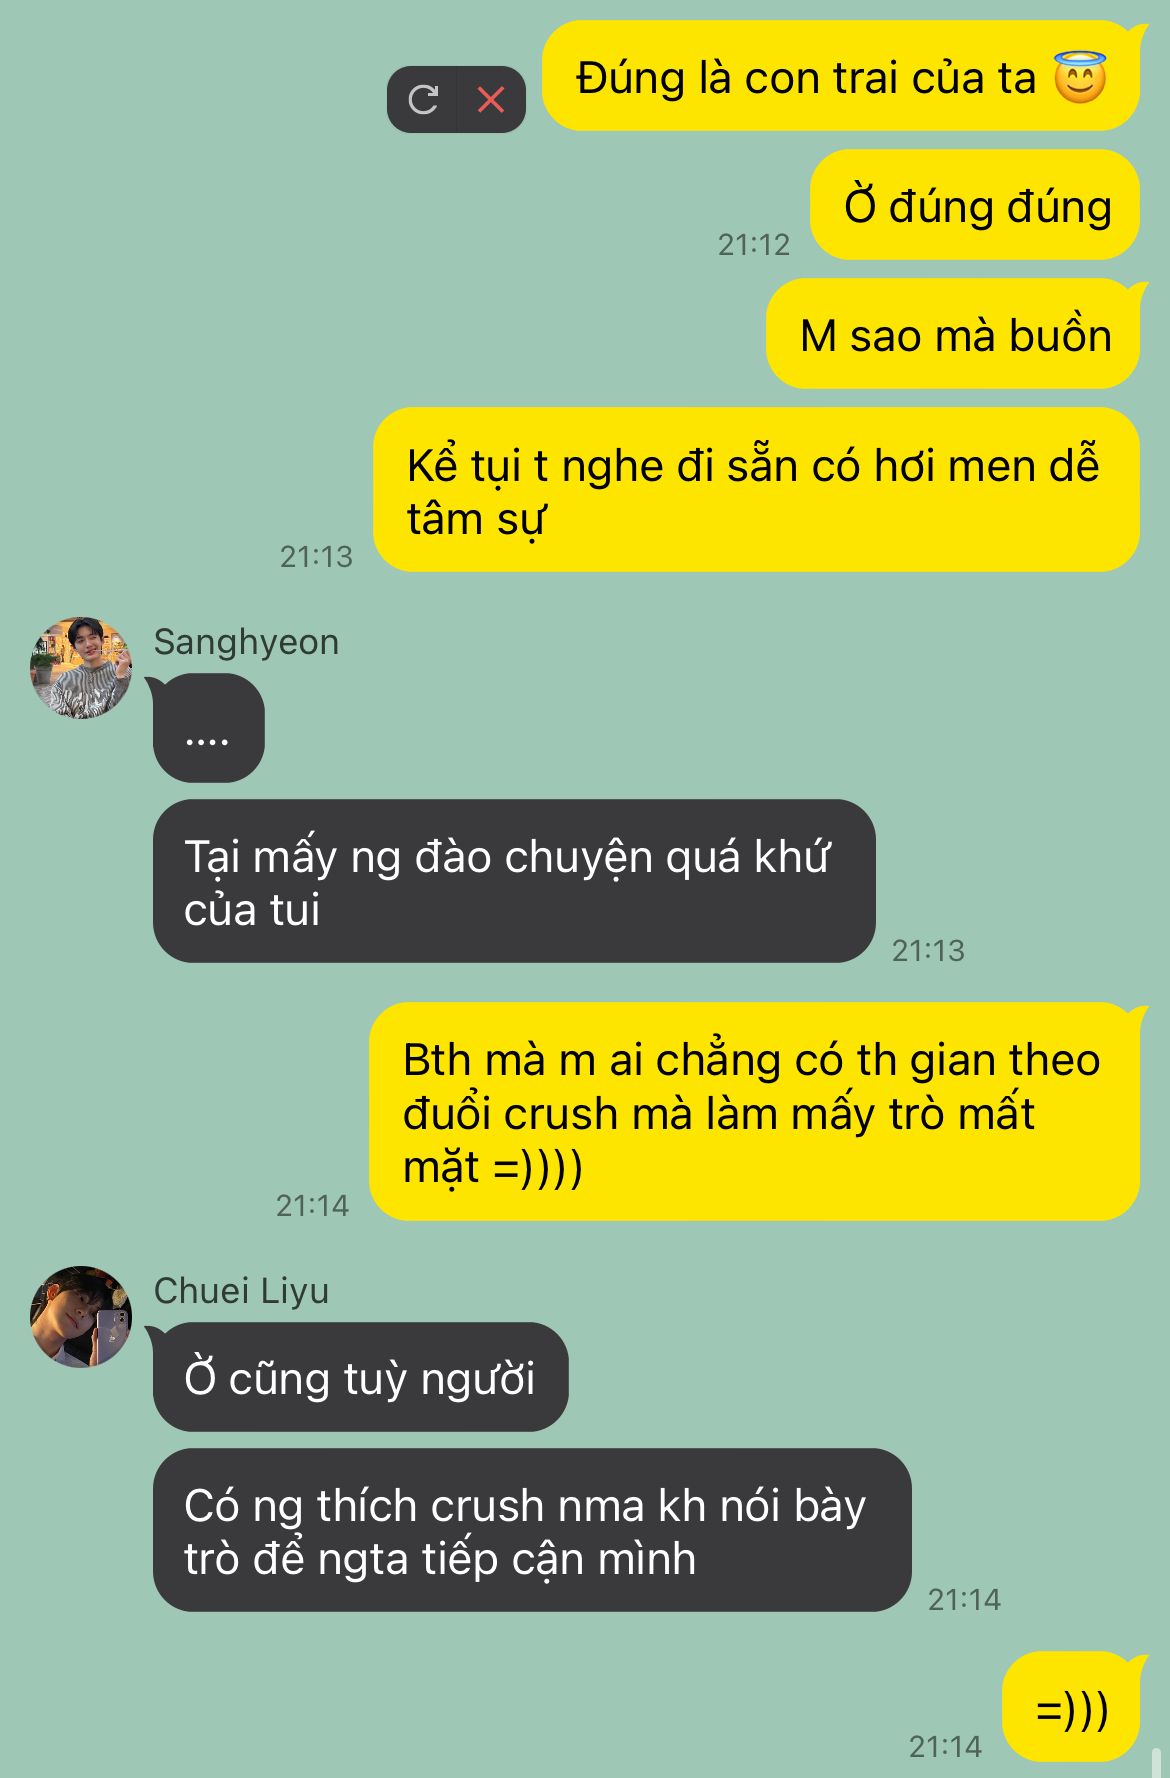The image size is (1170, 1778).
Task: Select the 'Ờ đúng đúng' message bubble
Action: [x=975, y=205]
